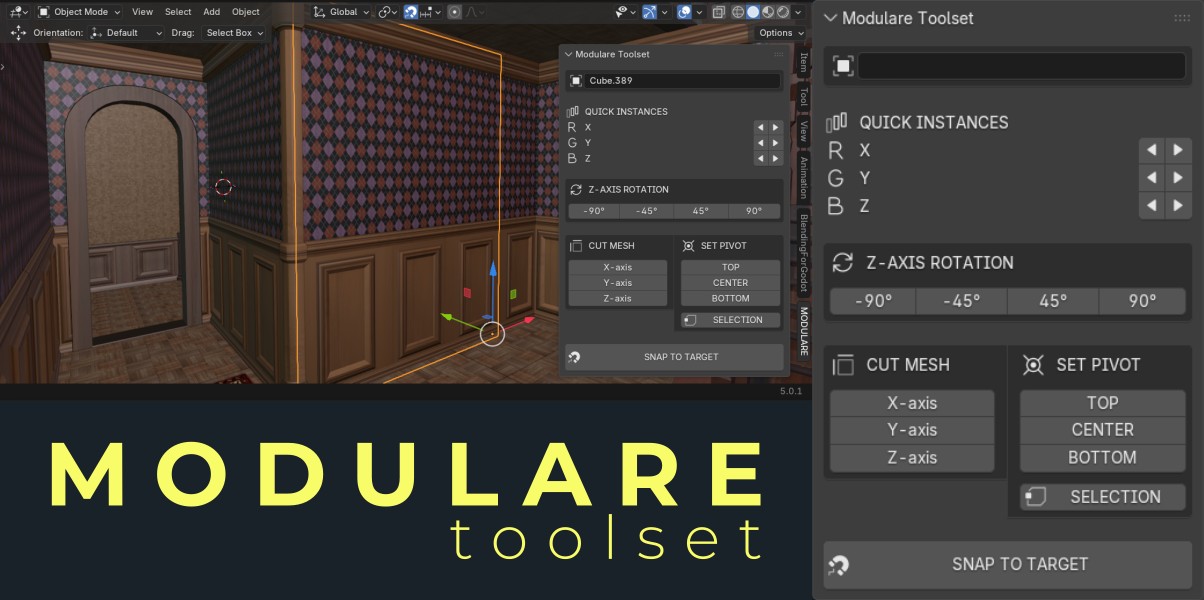Switch to solid viewport shading
1204x600 pixels.
coord(753,12)
